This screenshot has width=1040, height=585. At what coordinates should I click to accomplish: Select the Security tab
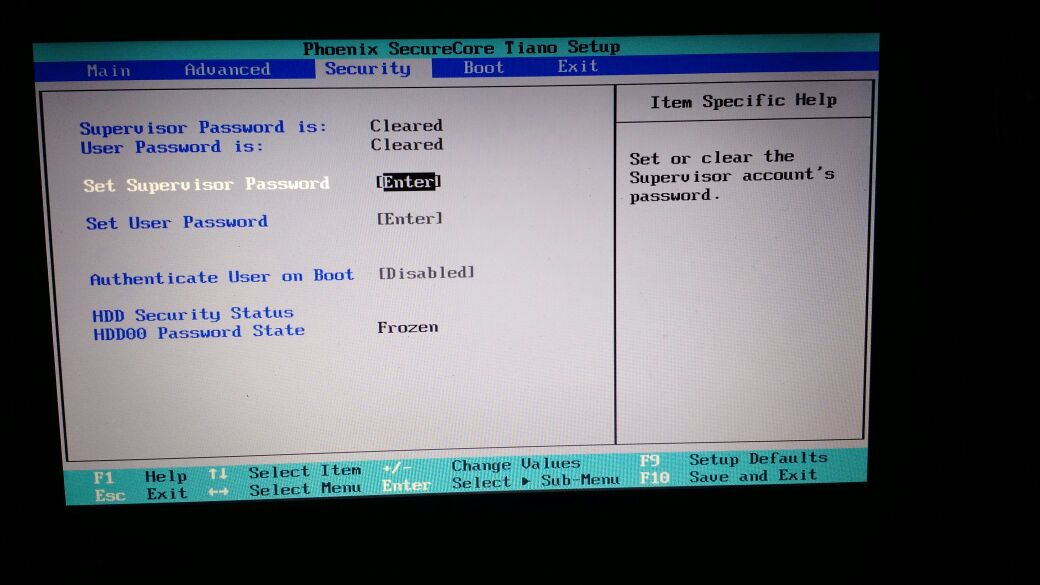click(367, 68)
